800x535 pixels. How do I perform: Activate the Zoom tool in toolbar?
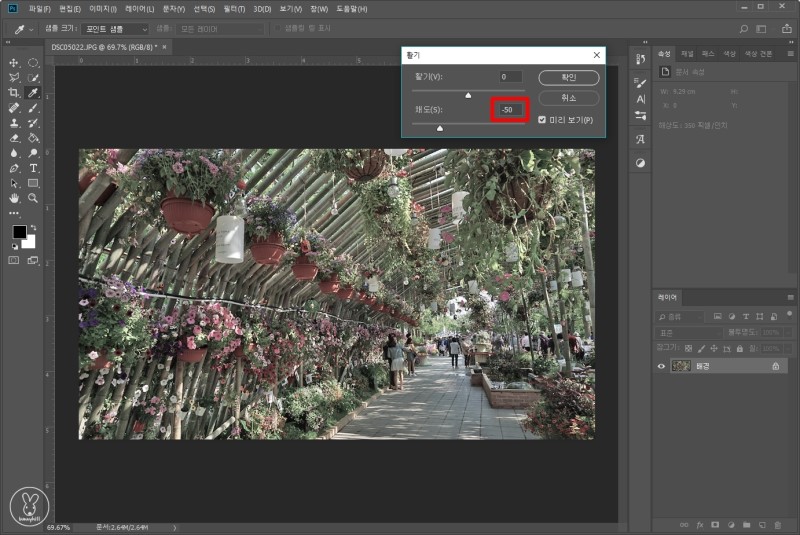pos(33,198)
